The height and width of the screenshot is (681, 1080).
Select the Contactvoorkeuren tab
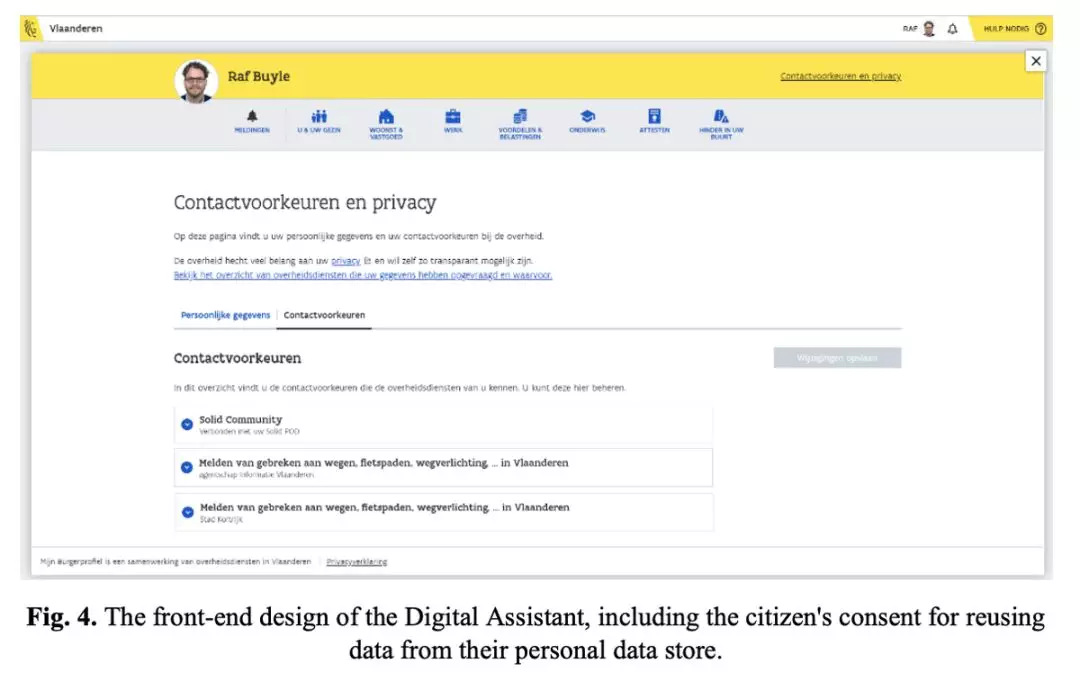point(324,315)
